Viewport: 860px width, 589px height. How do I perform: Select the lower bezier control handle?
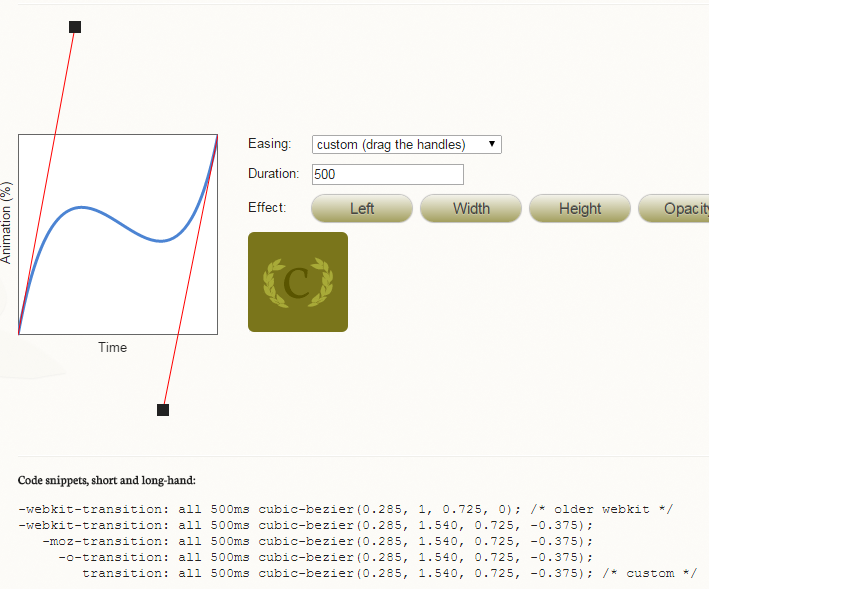[x=163, y=410]
